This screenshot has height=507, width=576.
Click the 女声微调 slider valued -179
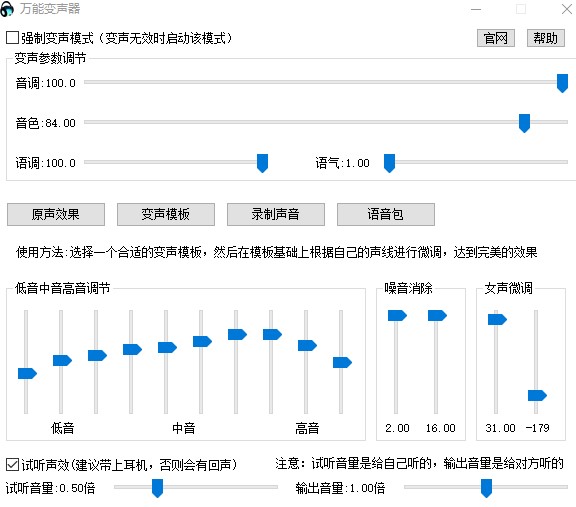pyautogui.click(x=537, y=395)
